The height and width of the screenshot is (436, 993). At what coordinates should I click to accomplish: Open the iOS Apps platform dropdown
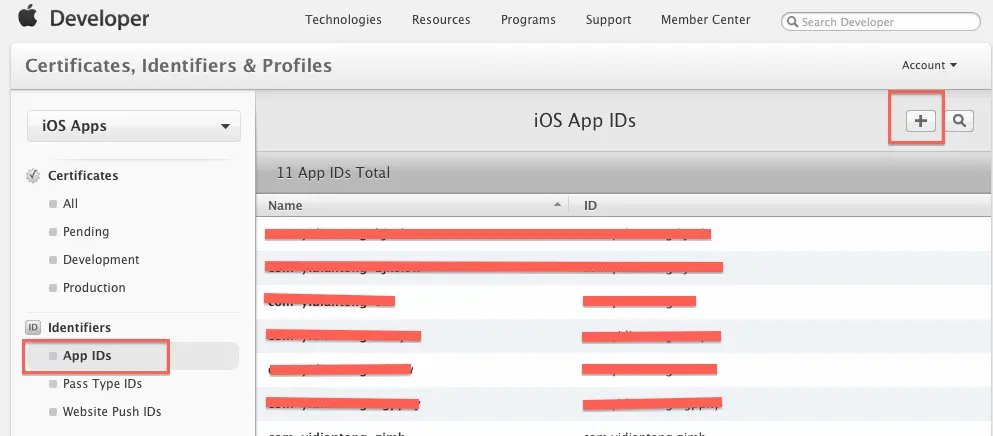(x=134, y=126)
